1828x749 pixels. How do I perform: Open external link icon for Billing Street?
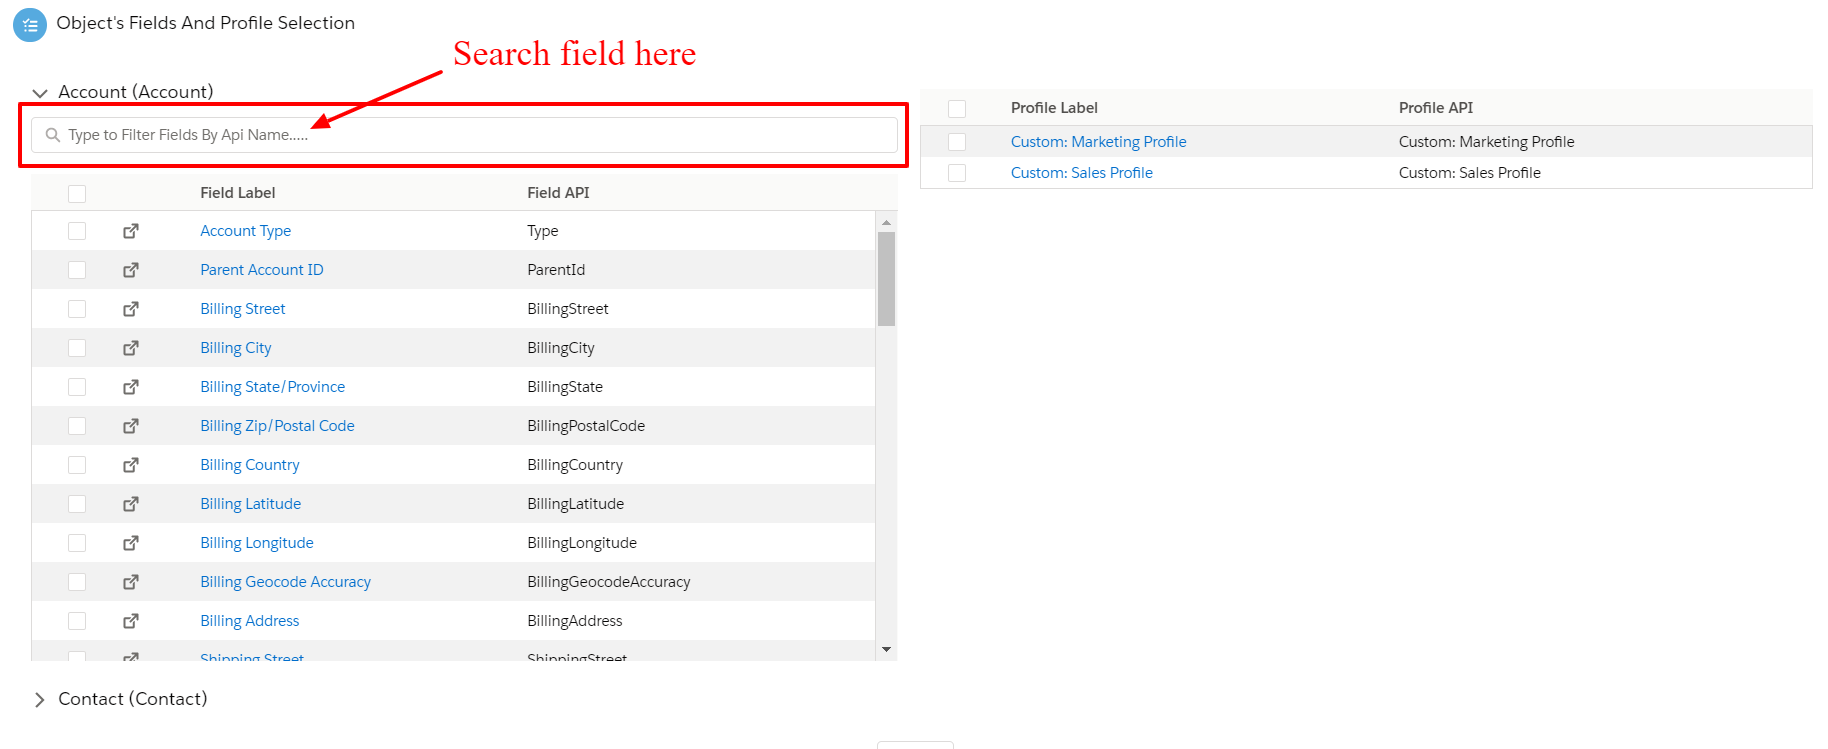pos(131,309)
